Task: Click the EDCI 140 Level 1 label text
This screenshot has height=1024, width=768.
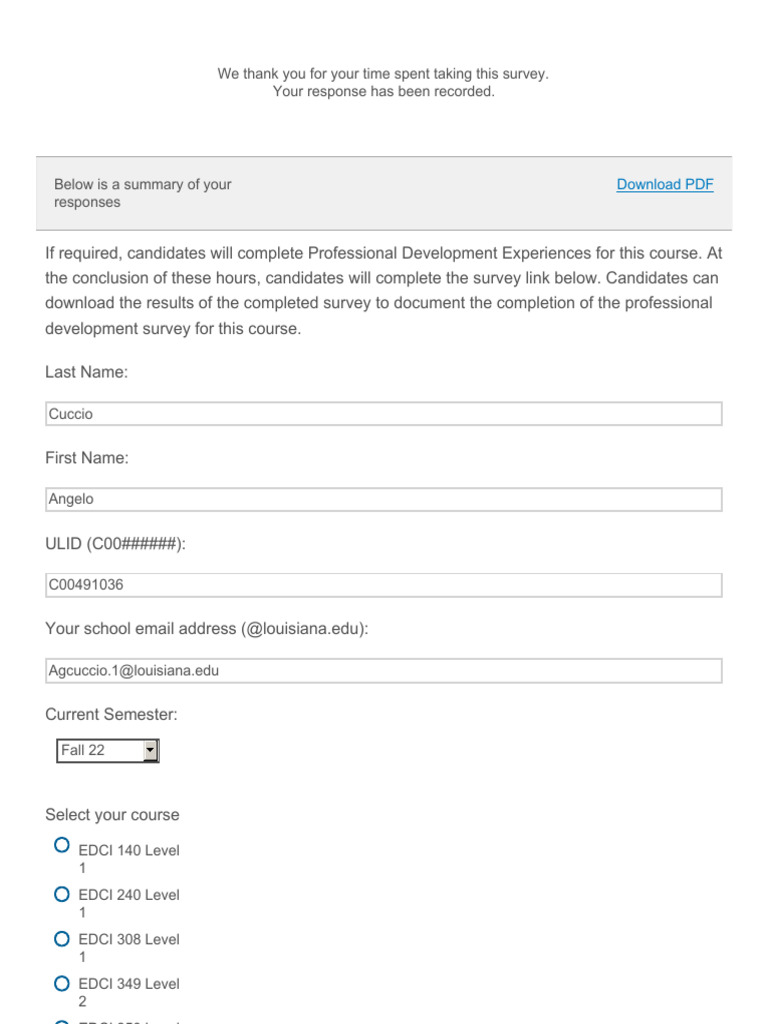Action: pyautogui.click(x=128, y=859)
